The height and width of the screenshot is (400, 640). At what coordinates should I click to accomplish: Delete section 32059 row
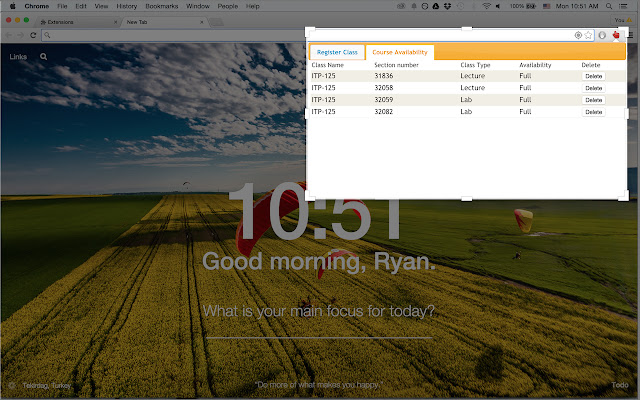tap(593, 100)
